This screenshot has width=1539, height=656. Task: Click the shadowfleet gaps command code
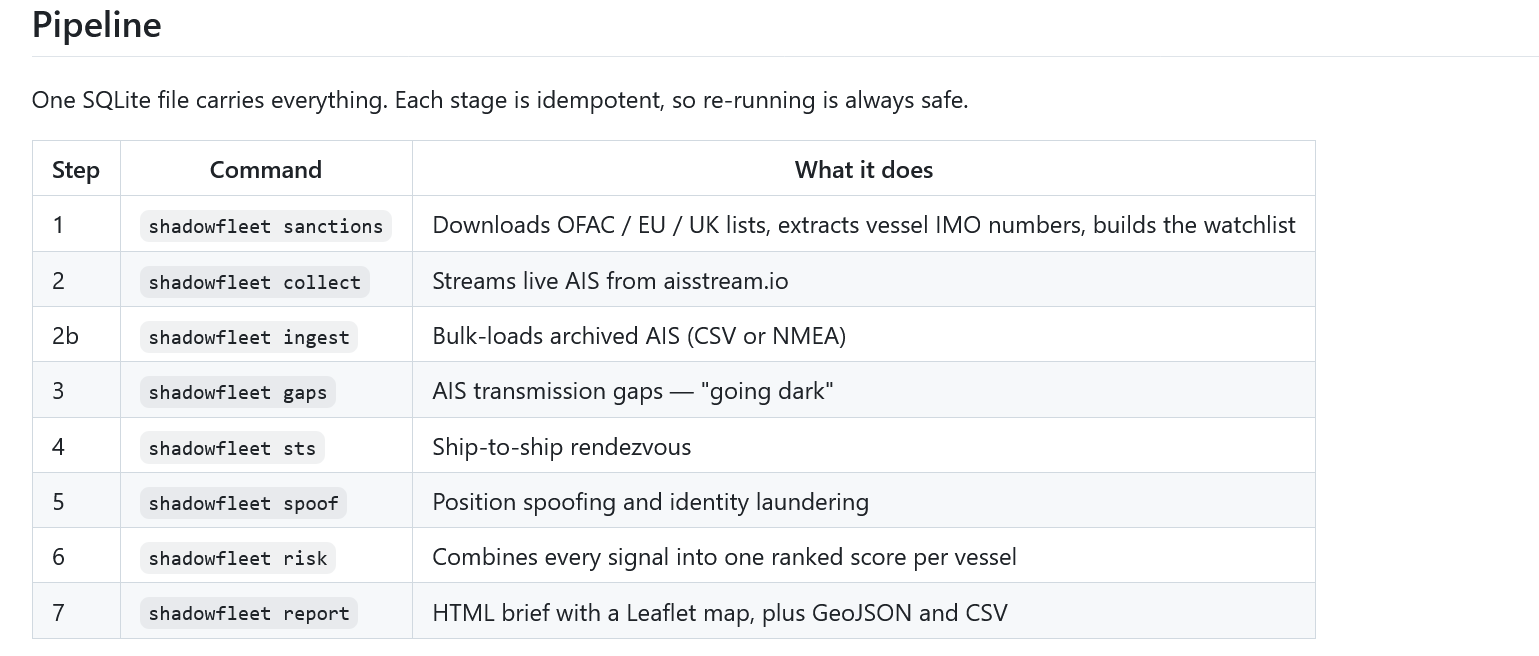tap(238, 392)
